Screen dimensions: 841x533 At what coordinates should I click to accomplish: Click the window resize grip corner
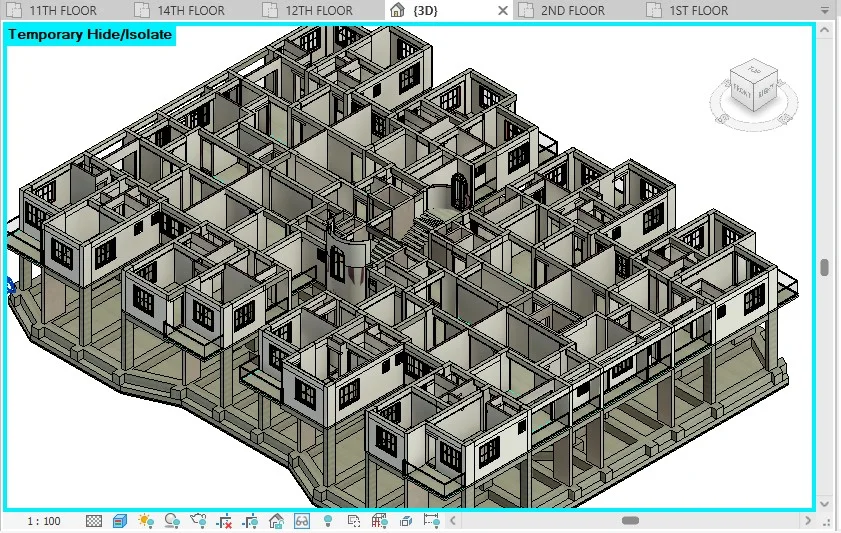tap(825, 521)
